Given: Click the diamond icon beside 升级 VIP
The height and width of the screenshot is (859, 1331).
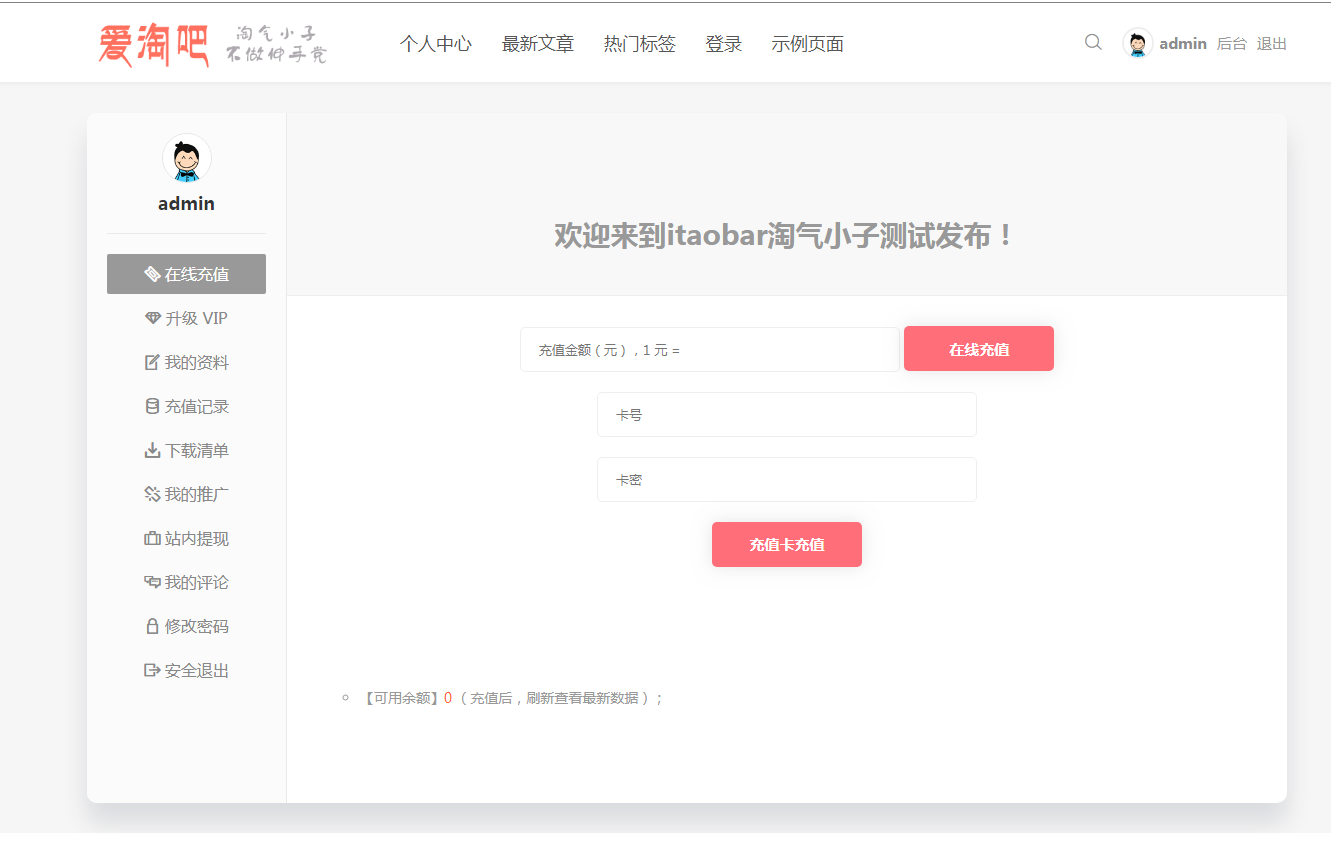Looking at the screenshot, I should 153,318.
